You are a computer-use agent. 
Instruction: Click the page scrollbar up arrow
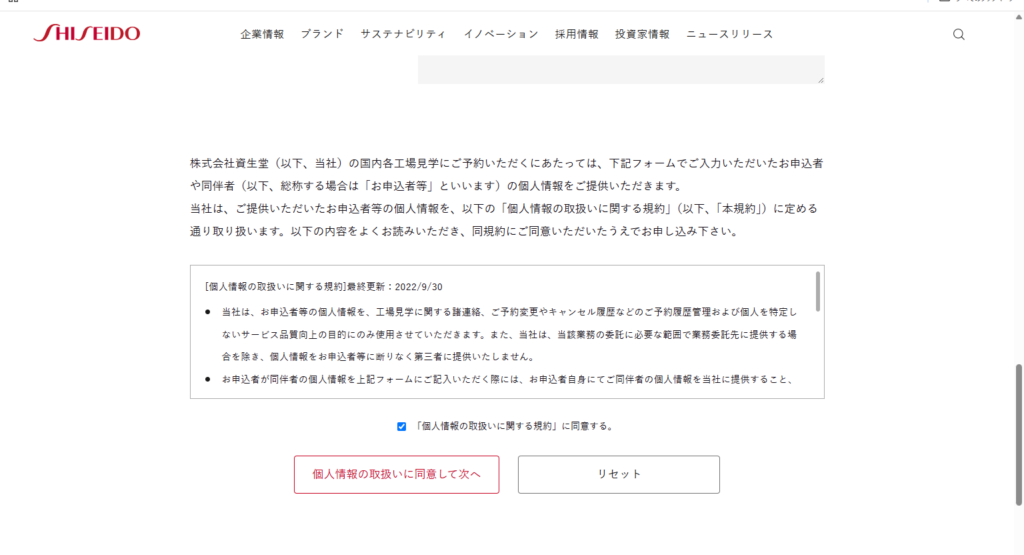pos(1019,19)
